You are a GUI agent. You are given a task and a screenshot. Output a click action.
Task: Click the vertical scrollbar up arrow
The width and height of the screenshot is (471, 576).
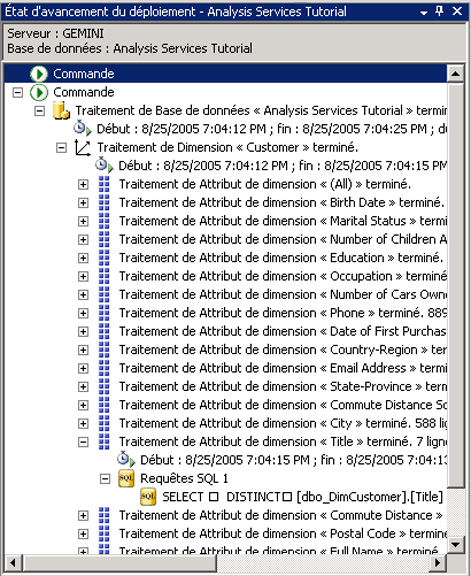click(456, 73)
